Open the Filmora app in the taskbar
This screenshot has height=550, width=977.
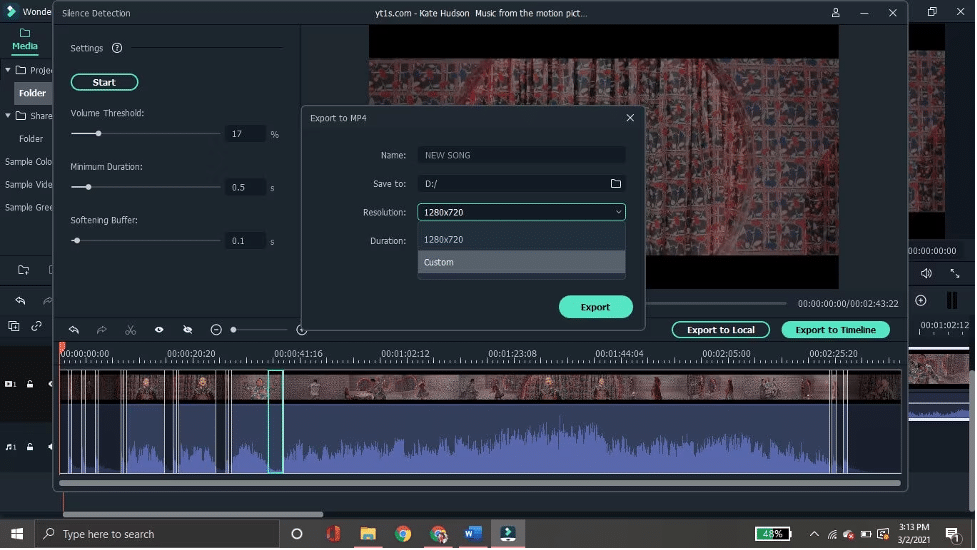[x=508, y=534]
